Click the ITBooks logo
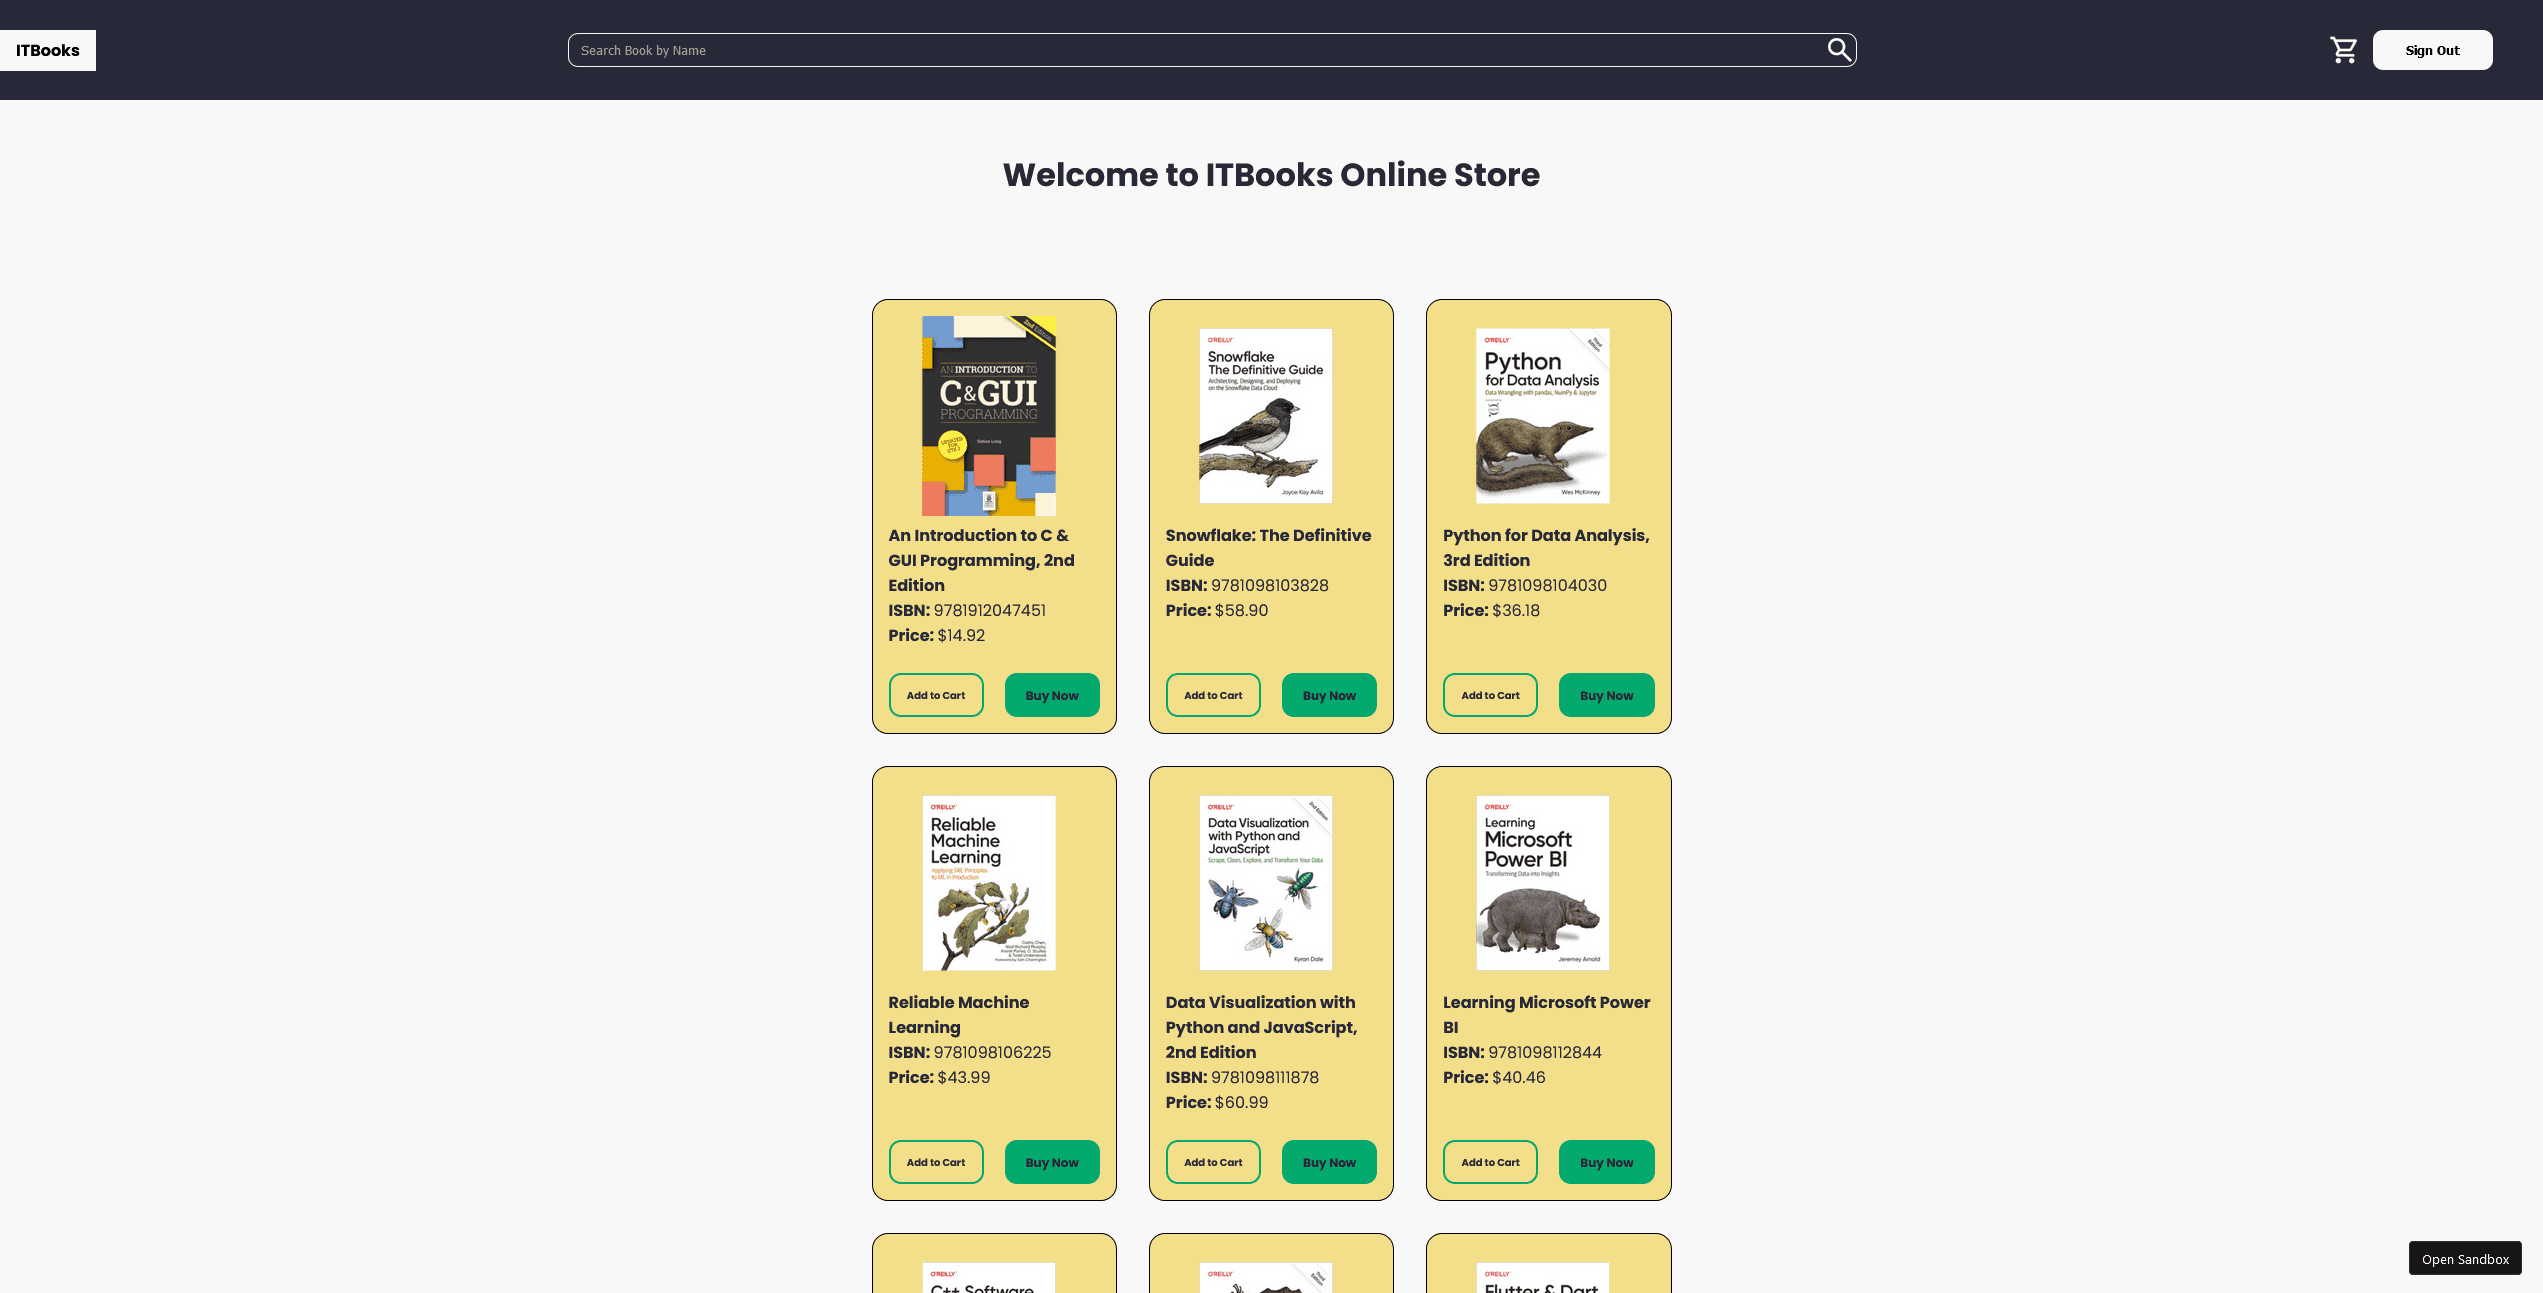2543x1293 pixels. (x=47, y=50)
